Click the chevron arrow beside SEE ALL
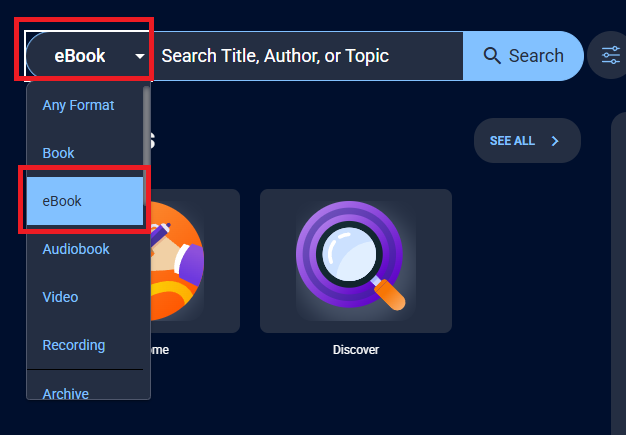 [x=555, y=141]
